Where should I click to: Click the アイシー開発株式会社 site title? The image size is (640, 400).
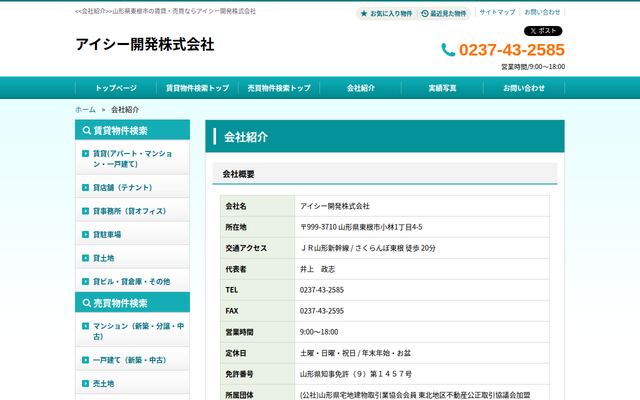click(145, 44)
